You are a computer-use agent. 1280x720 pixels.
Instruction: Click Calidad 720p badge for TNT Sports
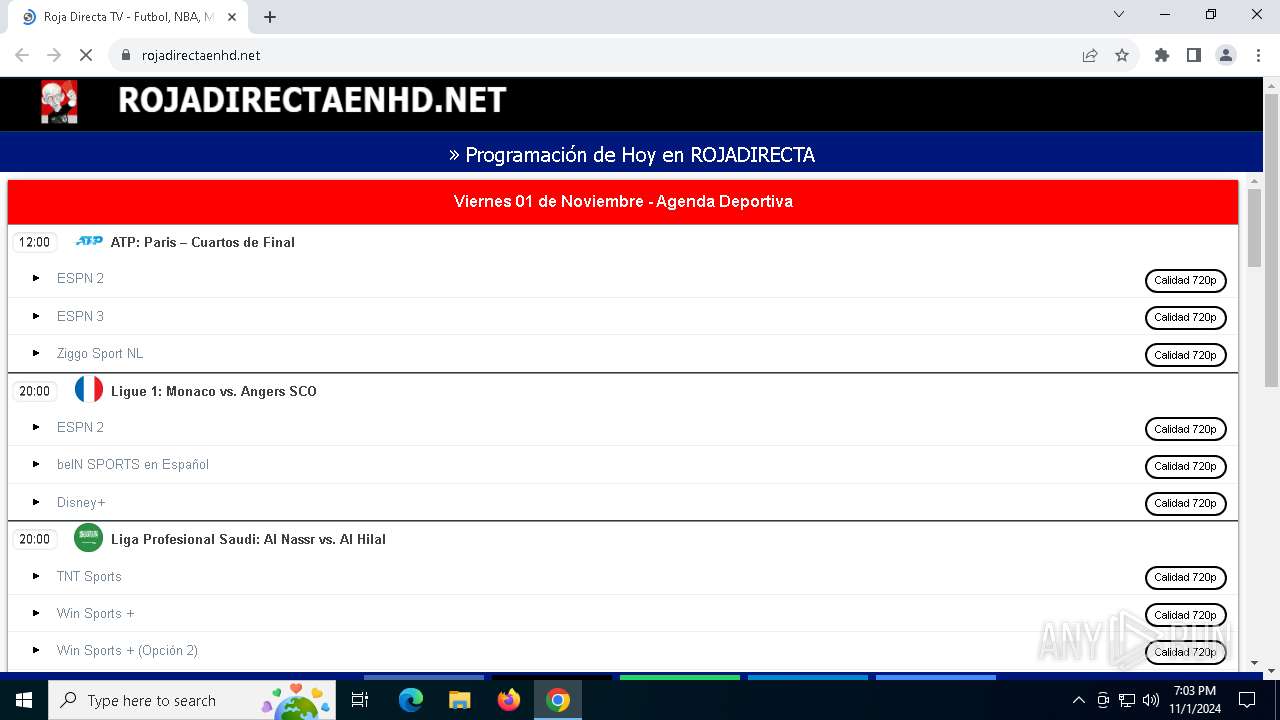(1185, 577)
